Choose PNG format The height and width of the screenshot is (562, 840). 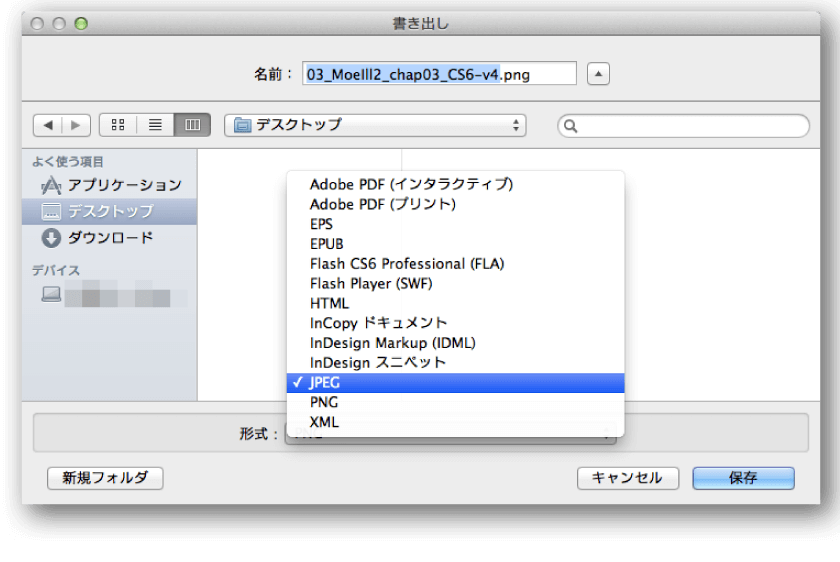[456, 402]
